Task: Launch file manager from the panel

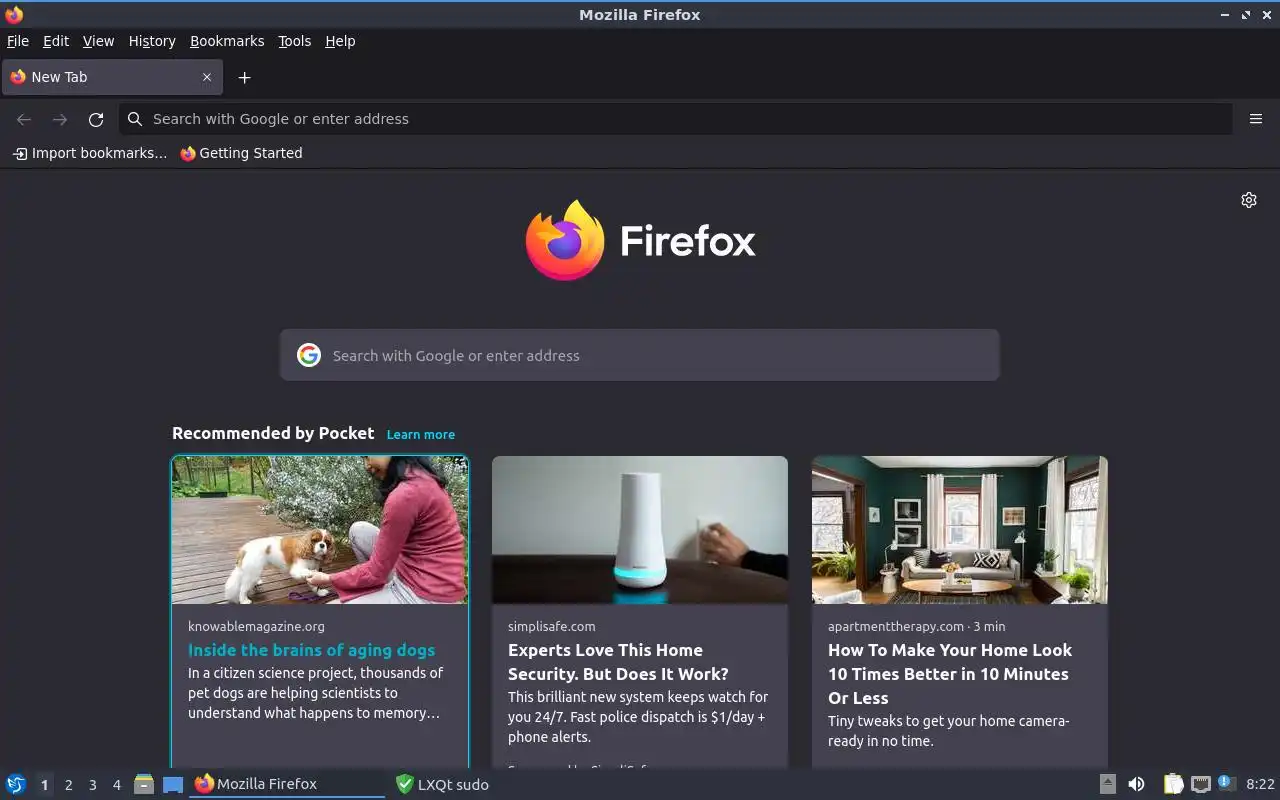Action: (144, 784)
